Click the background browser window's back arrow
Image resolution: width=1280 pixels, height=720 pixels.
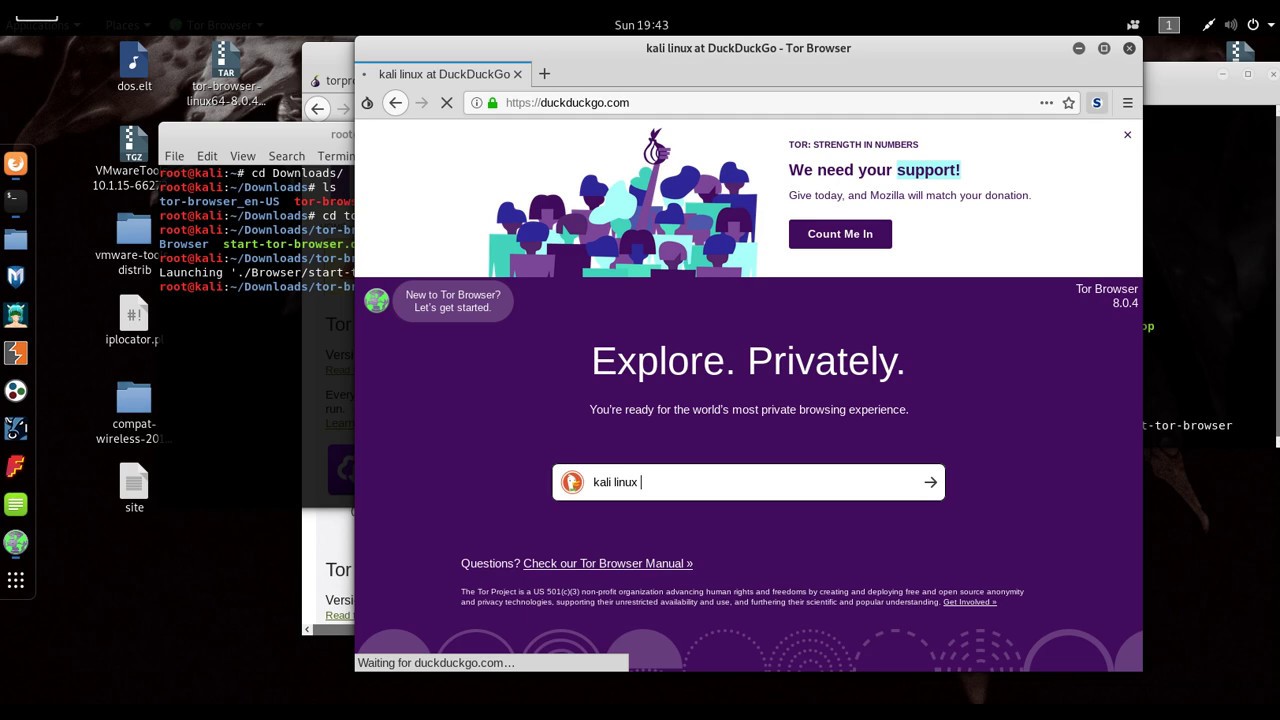(318, 109)
